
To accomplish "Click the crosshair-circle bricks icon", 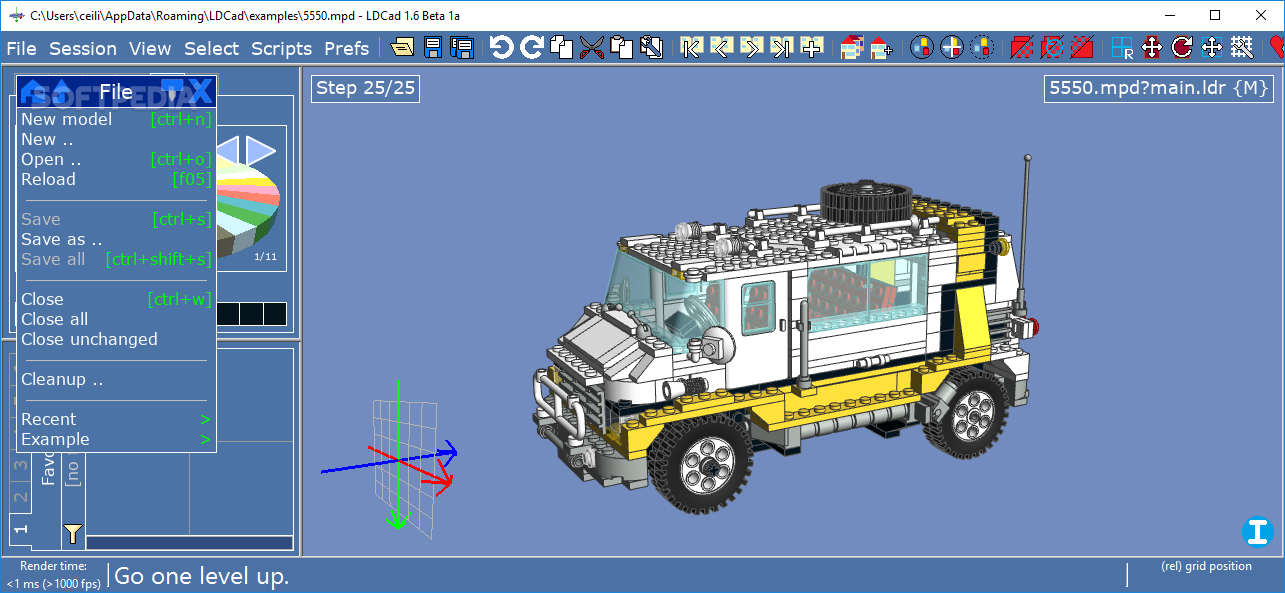I will [x=952, y=47].
